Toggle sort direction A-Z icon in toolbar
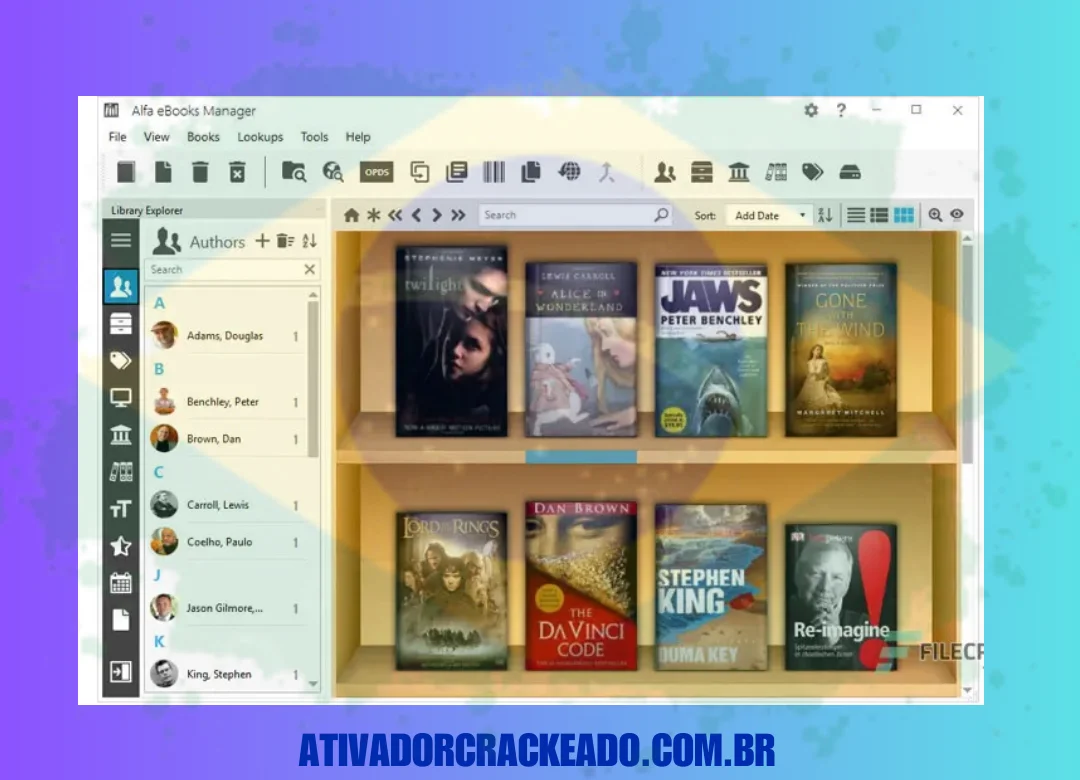The width and height of the screenshot is (1080, 780). tap(825, 215)
